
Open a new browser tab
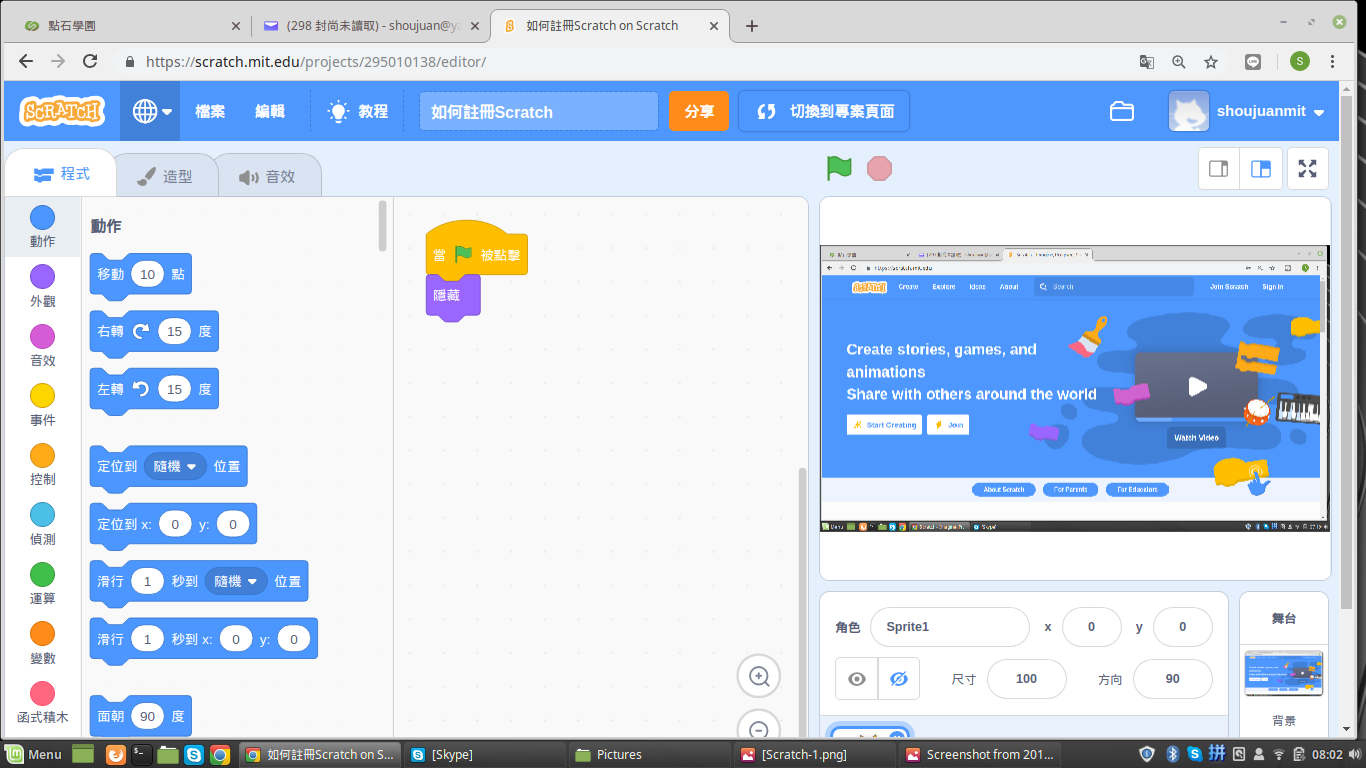[752, 26]
